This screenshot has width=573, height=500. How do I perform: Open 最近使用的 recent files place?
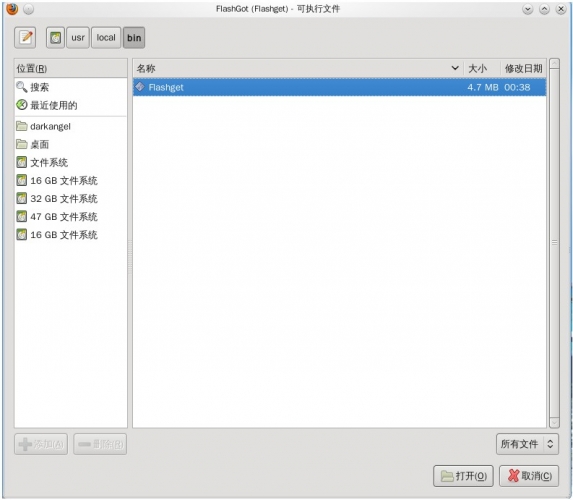(71, 105)
